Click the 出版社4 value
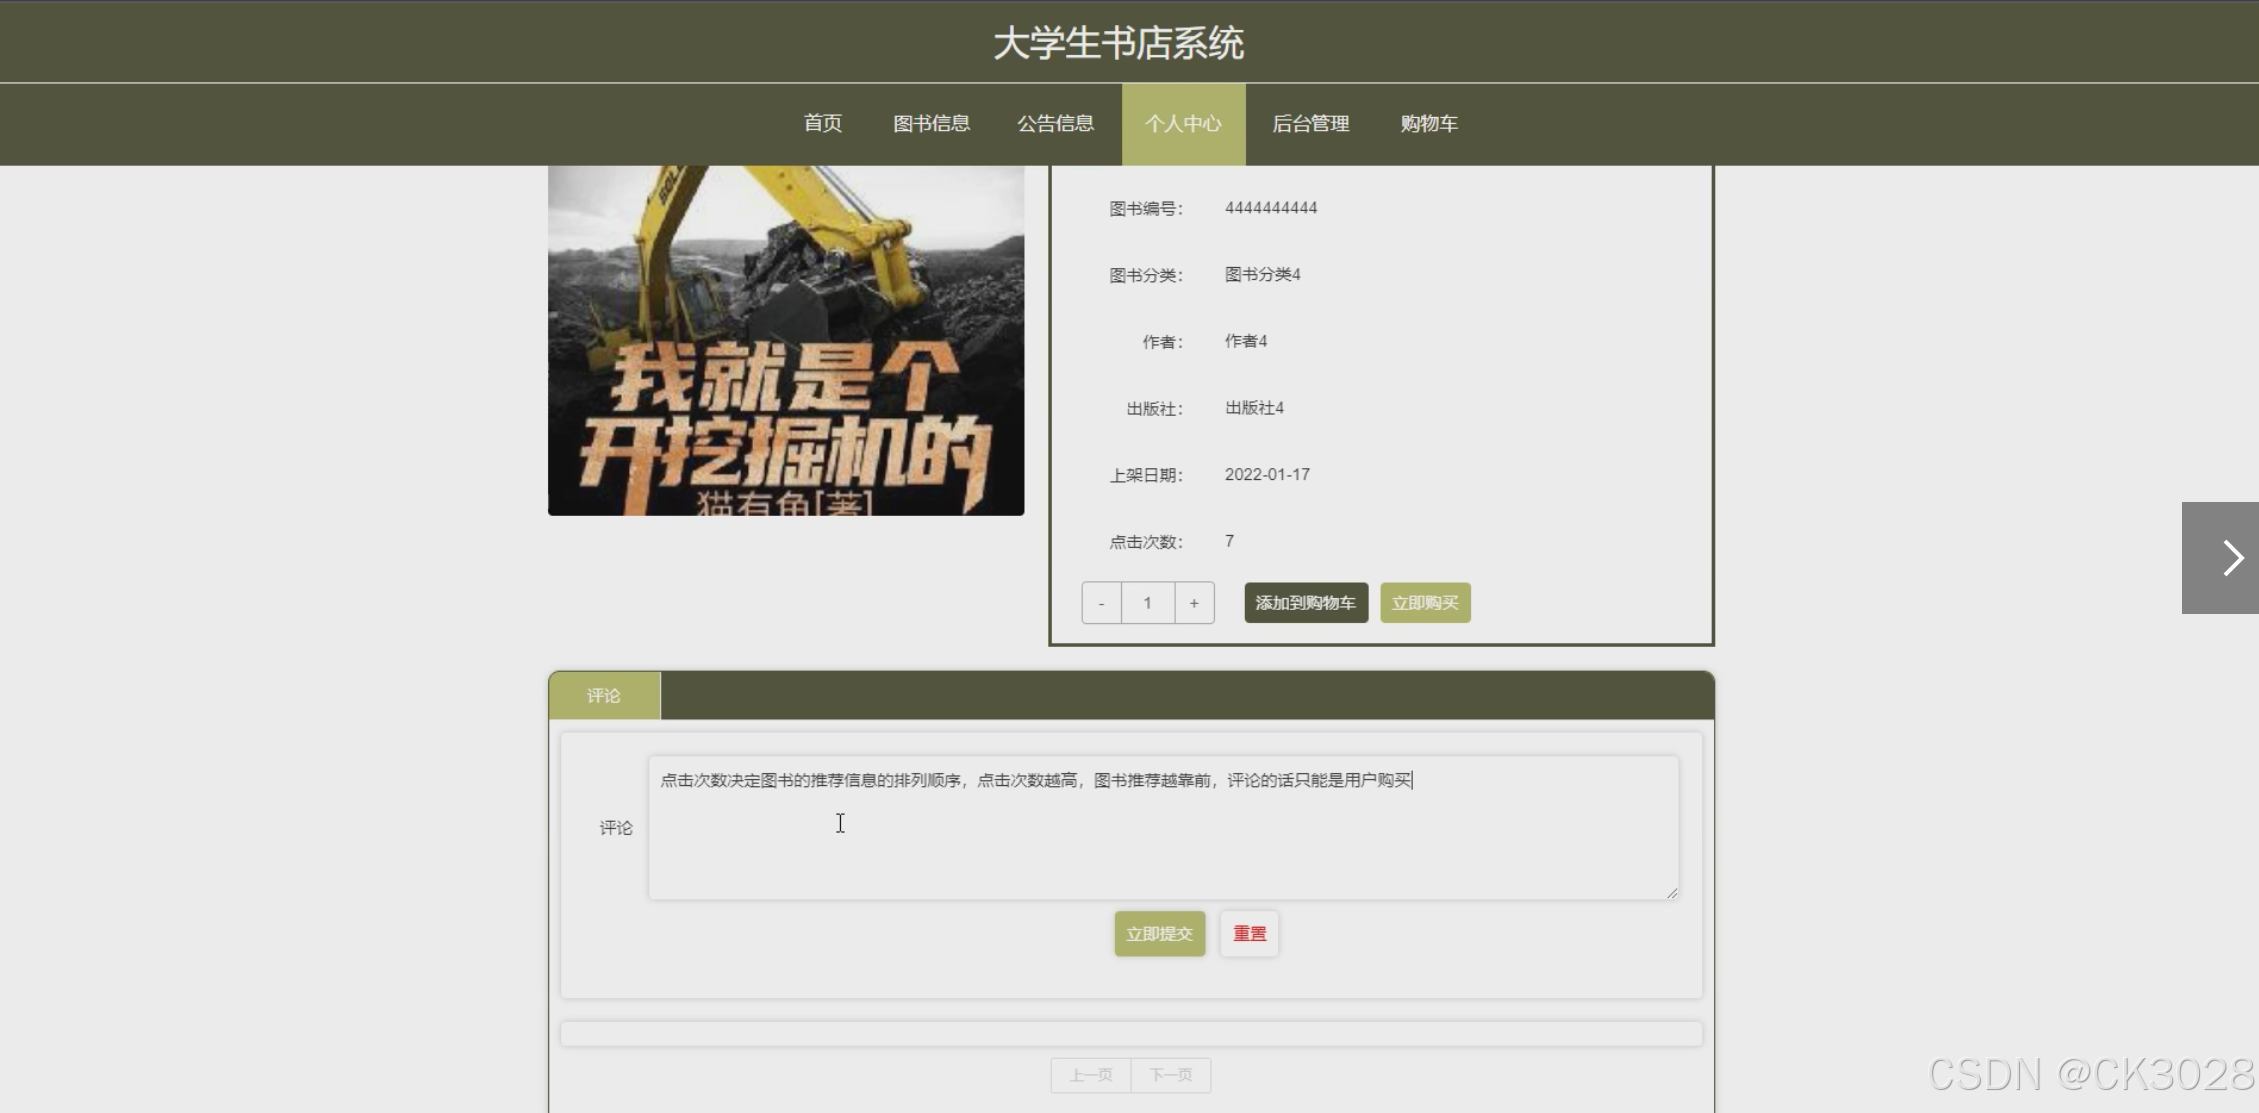 click(1254, 408)
